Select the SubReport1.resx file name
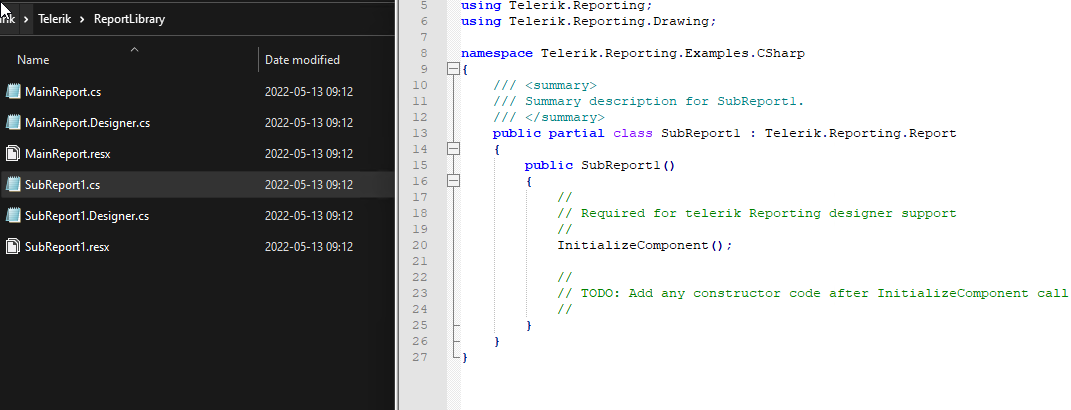1071x410 pixels. coord(67,246)
